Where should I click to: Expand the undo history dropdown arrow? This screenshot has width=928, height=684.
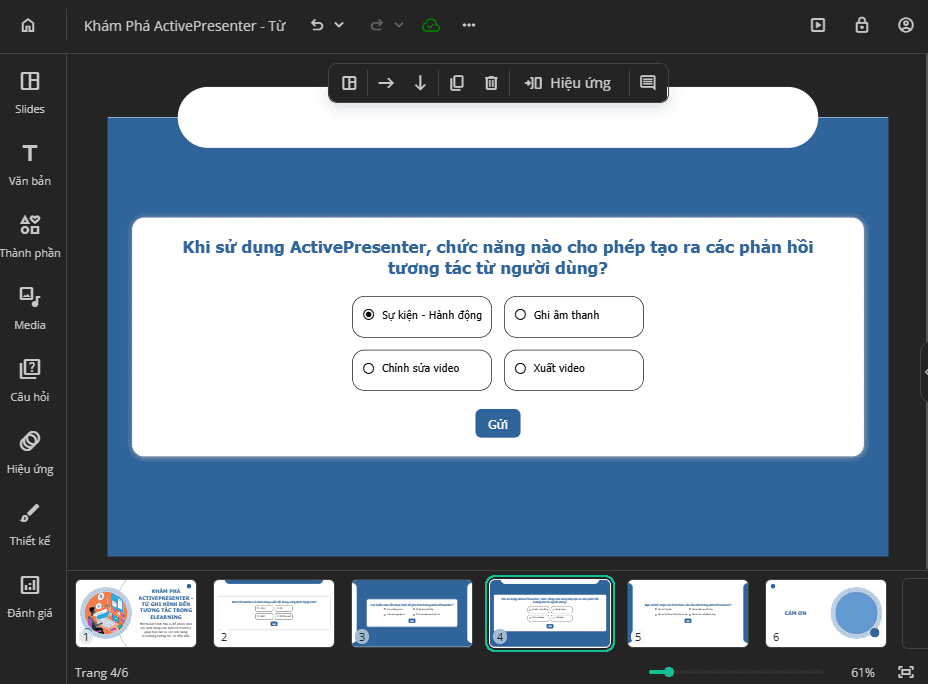click(x=339, y=25)
